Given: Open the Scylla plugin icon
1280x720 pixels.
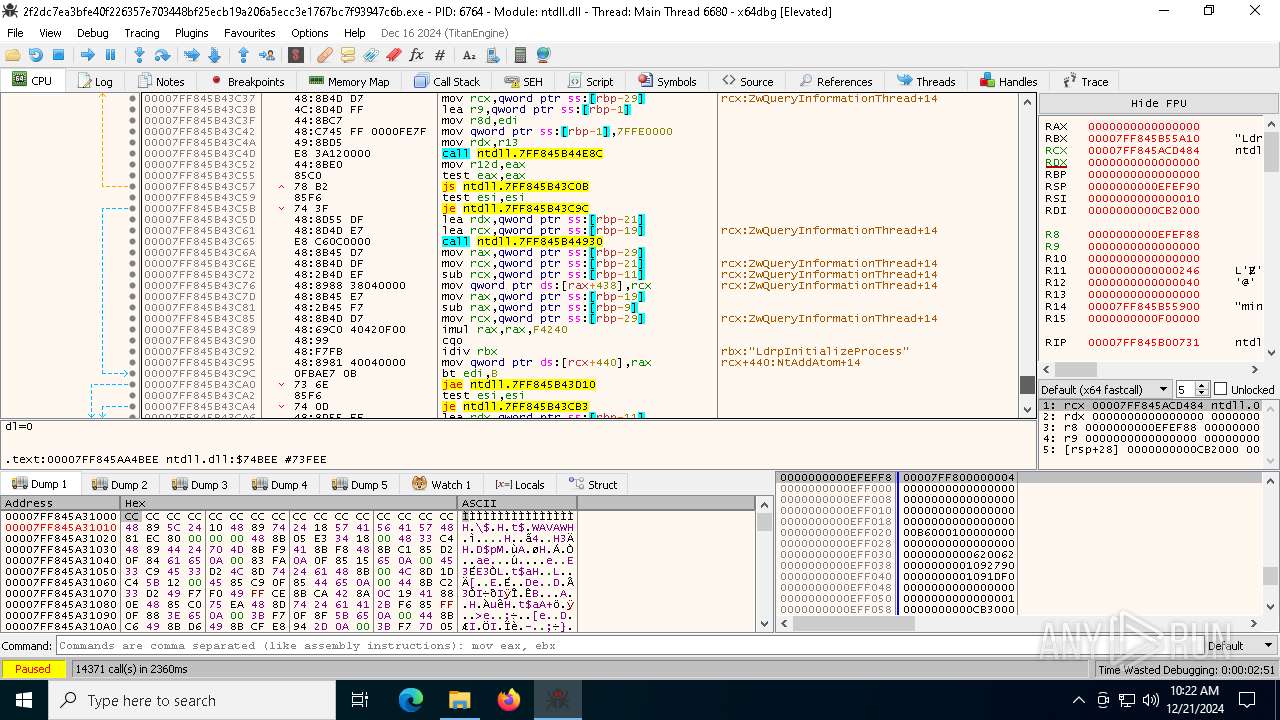Looking at the screenshot, I should coord(295,55).
